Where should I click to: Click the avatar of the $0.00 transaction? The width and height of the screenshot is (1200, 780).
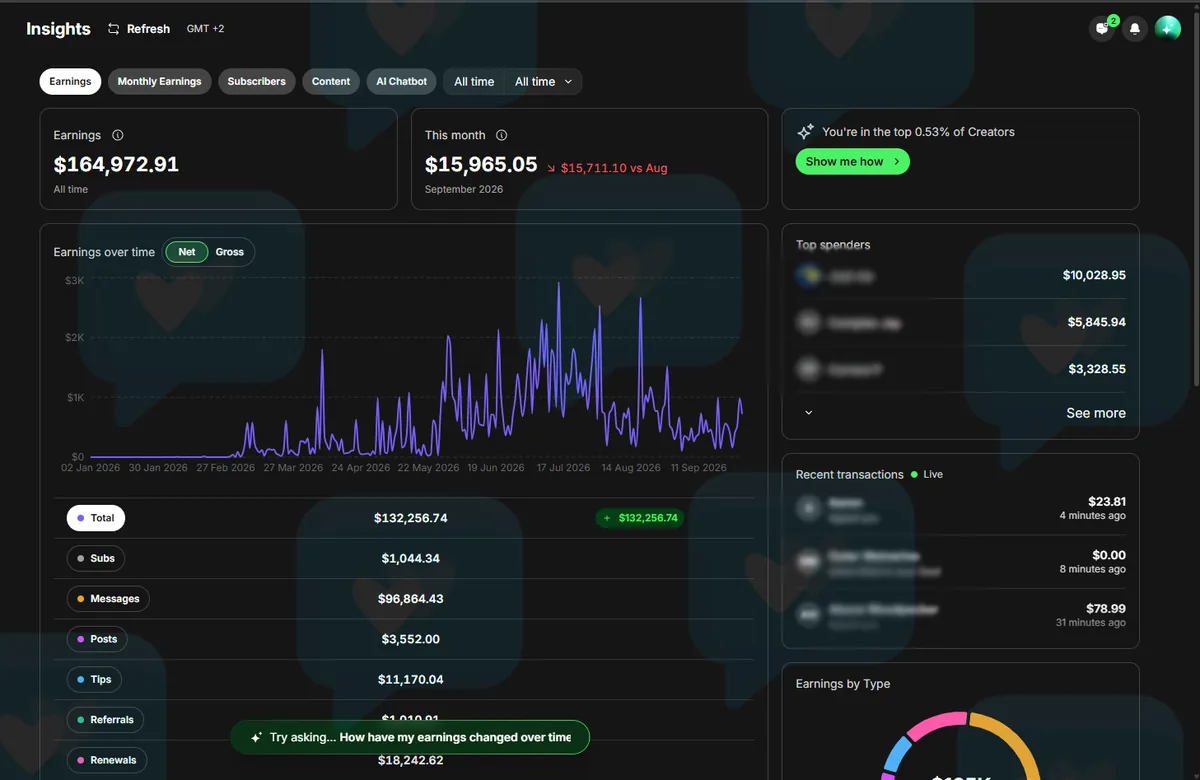pos(808,562)
